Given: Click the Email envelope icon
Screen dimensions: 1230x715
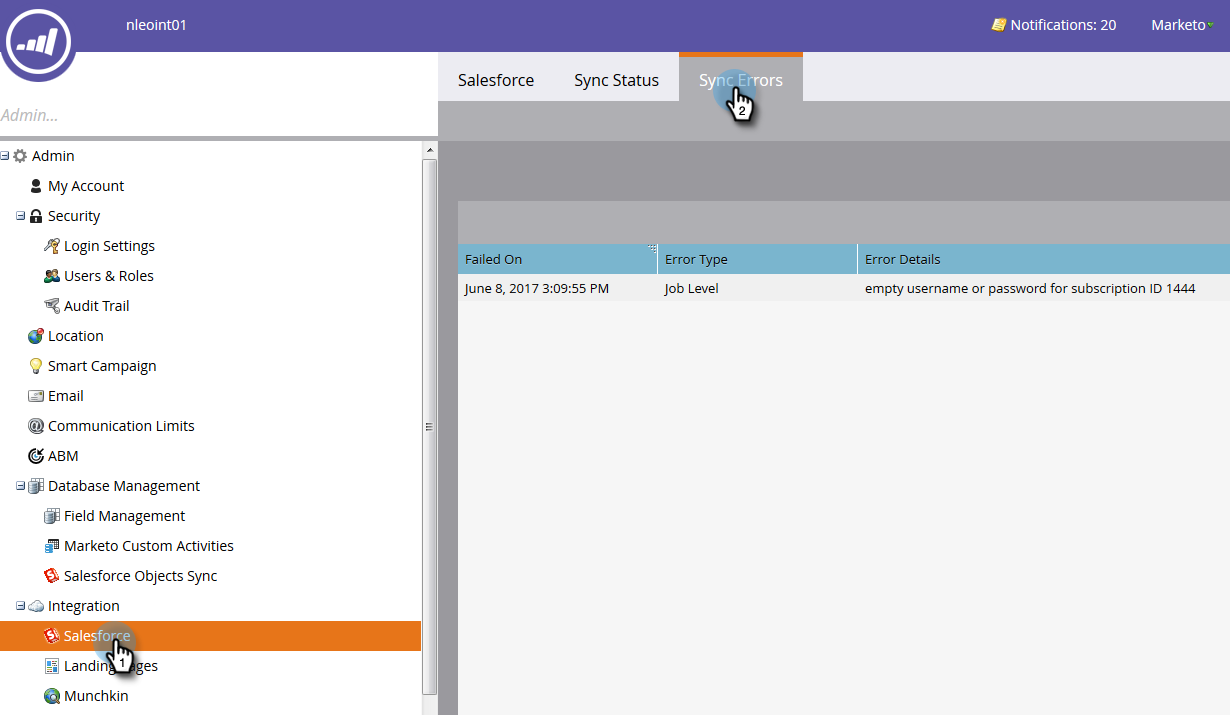Looking at the screenshot, I should pos(36,396).
